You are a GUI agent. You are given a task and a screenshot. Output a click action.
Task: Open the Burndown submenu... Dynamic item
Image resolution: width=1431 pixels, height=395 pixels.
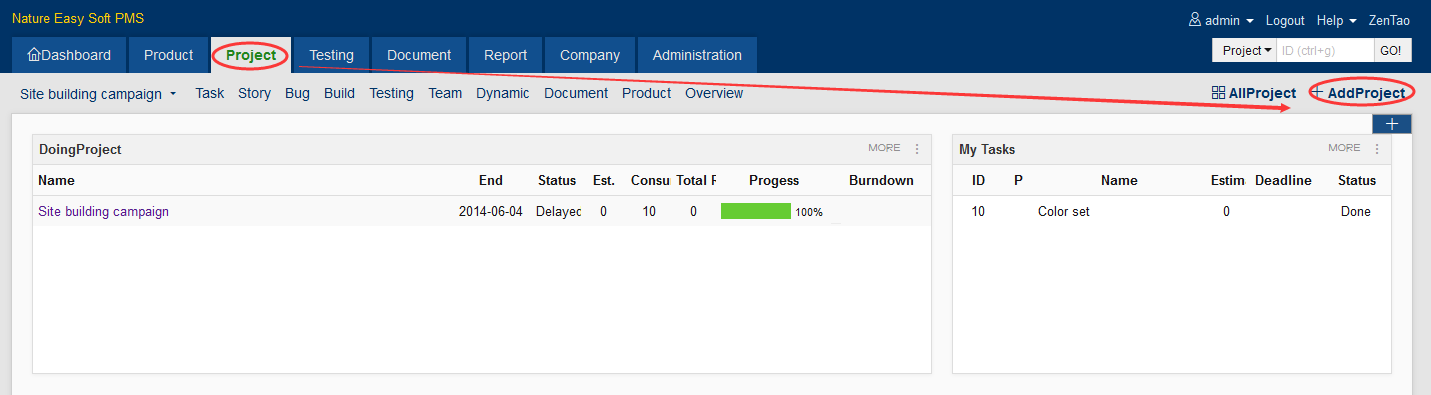pyautogui.click(x=503, y=93)
